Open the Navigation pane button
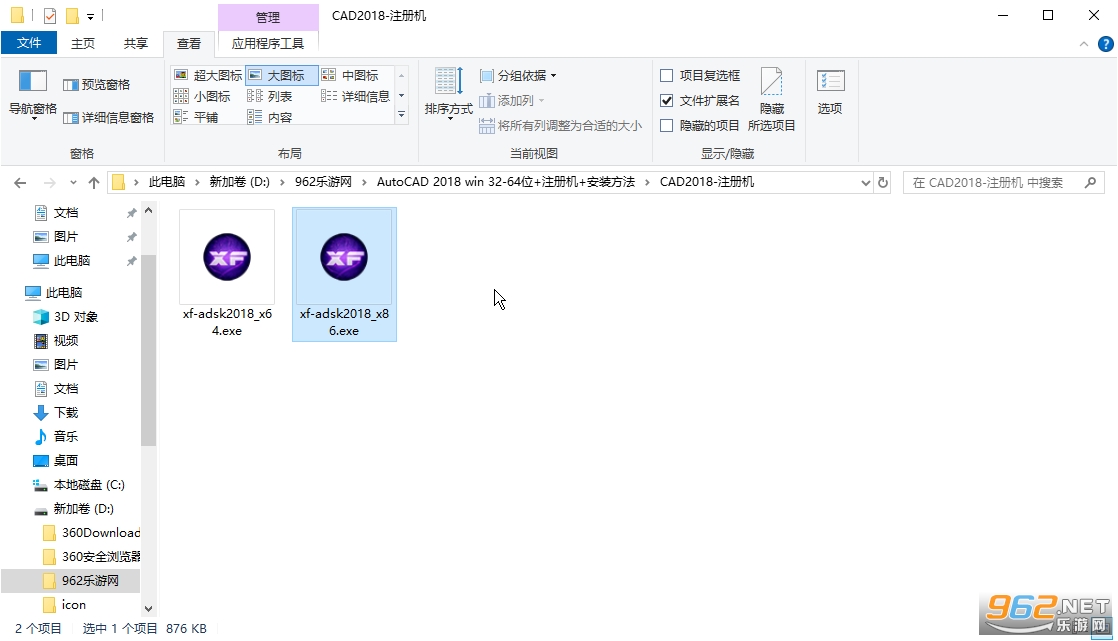Image resolution: width=1118 pixels, height=641 pixels. pyautogui.click(x=33, y=93)
